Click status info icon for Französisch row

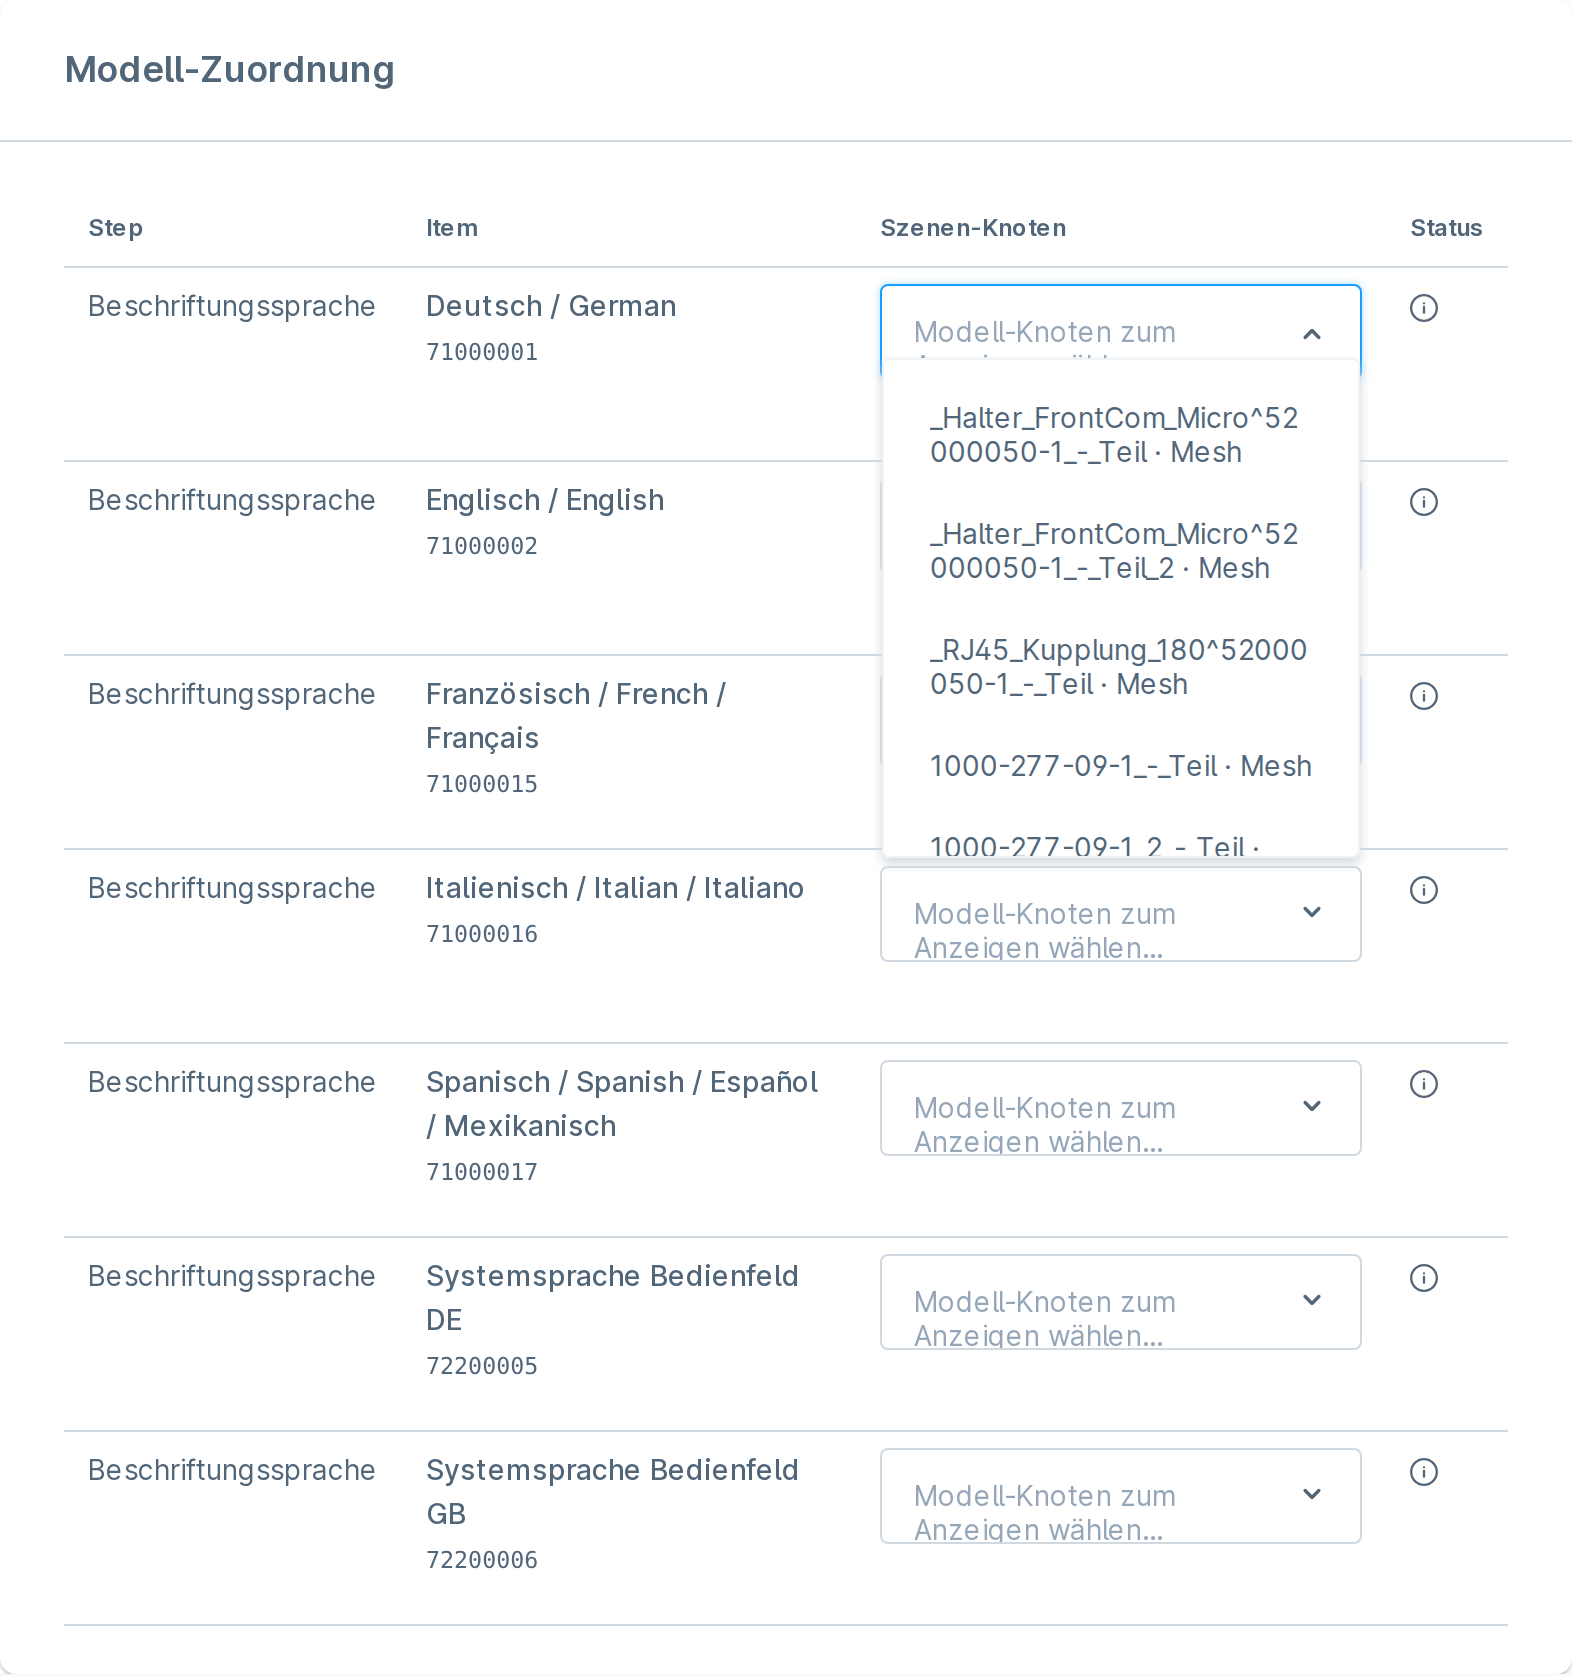[x=1424, y=696]
